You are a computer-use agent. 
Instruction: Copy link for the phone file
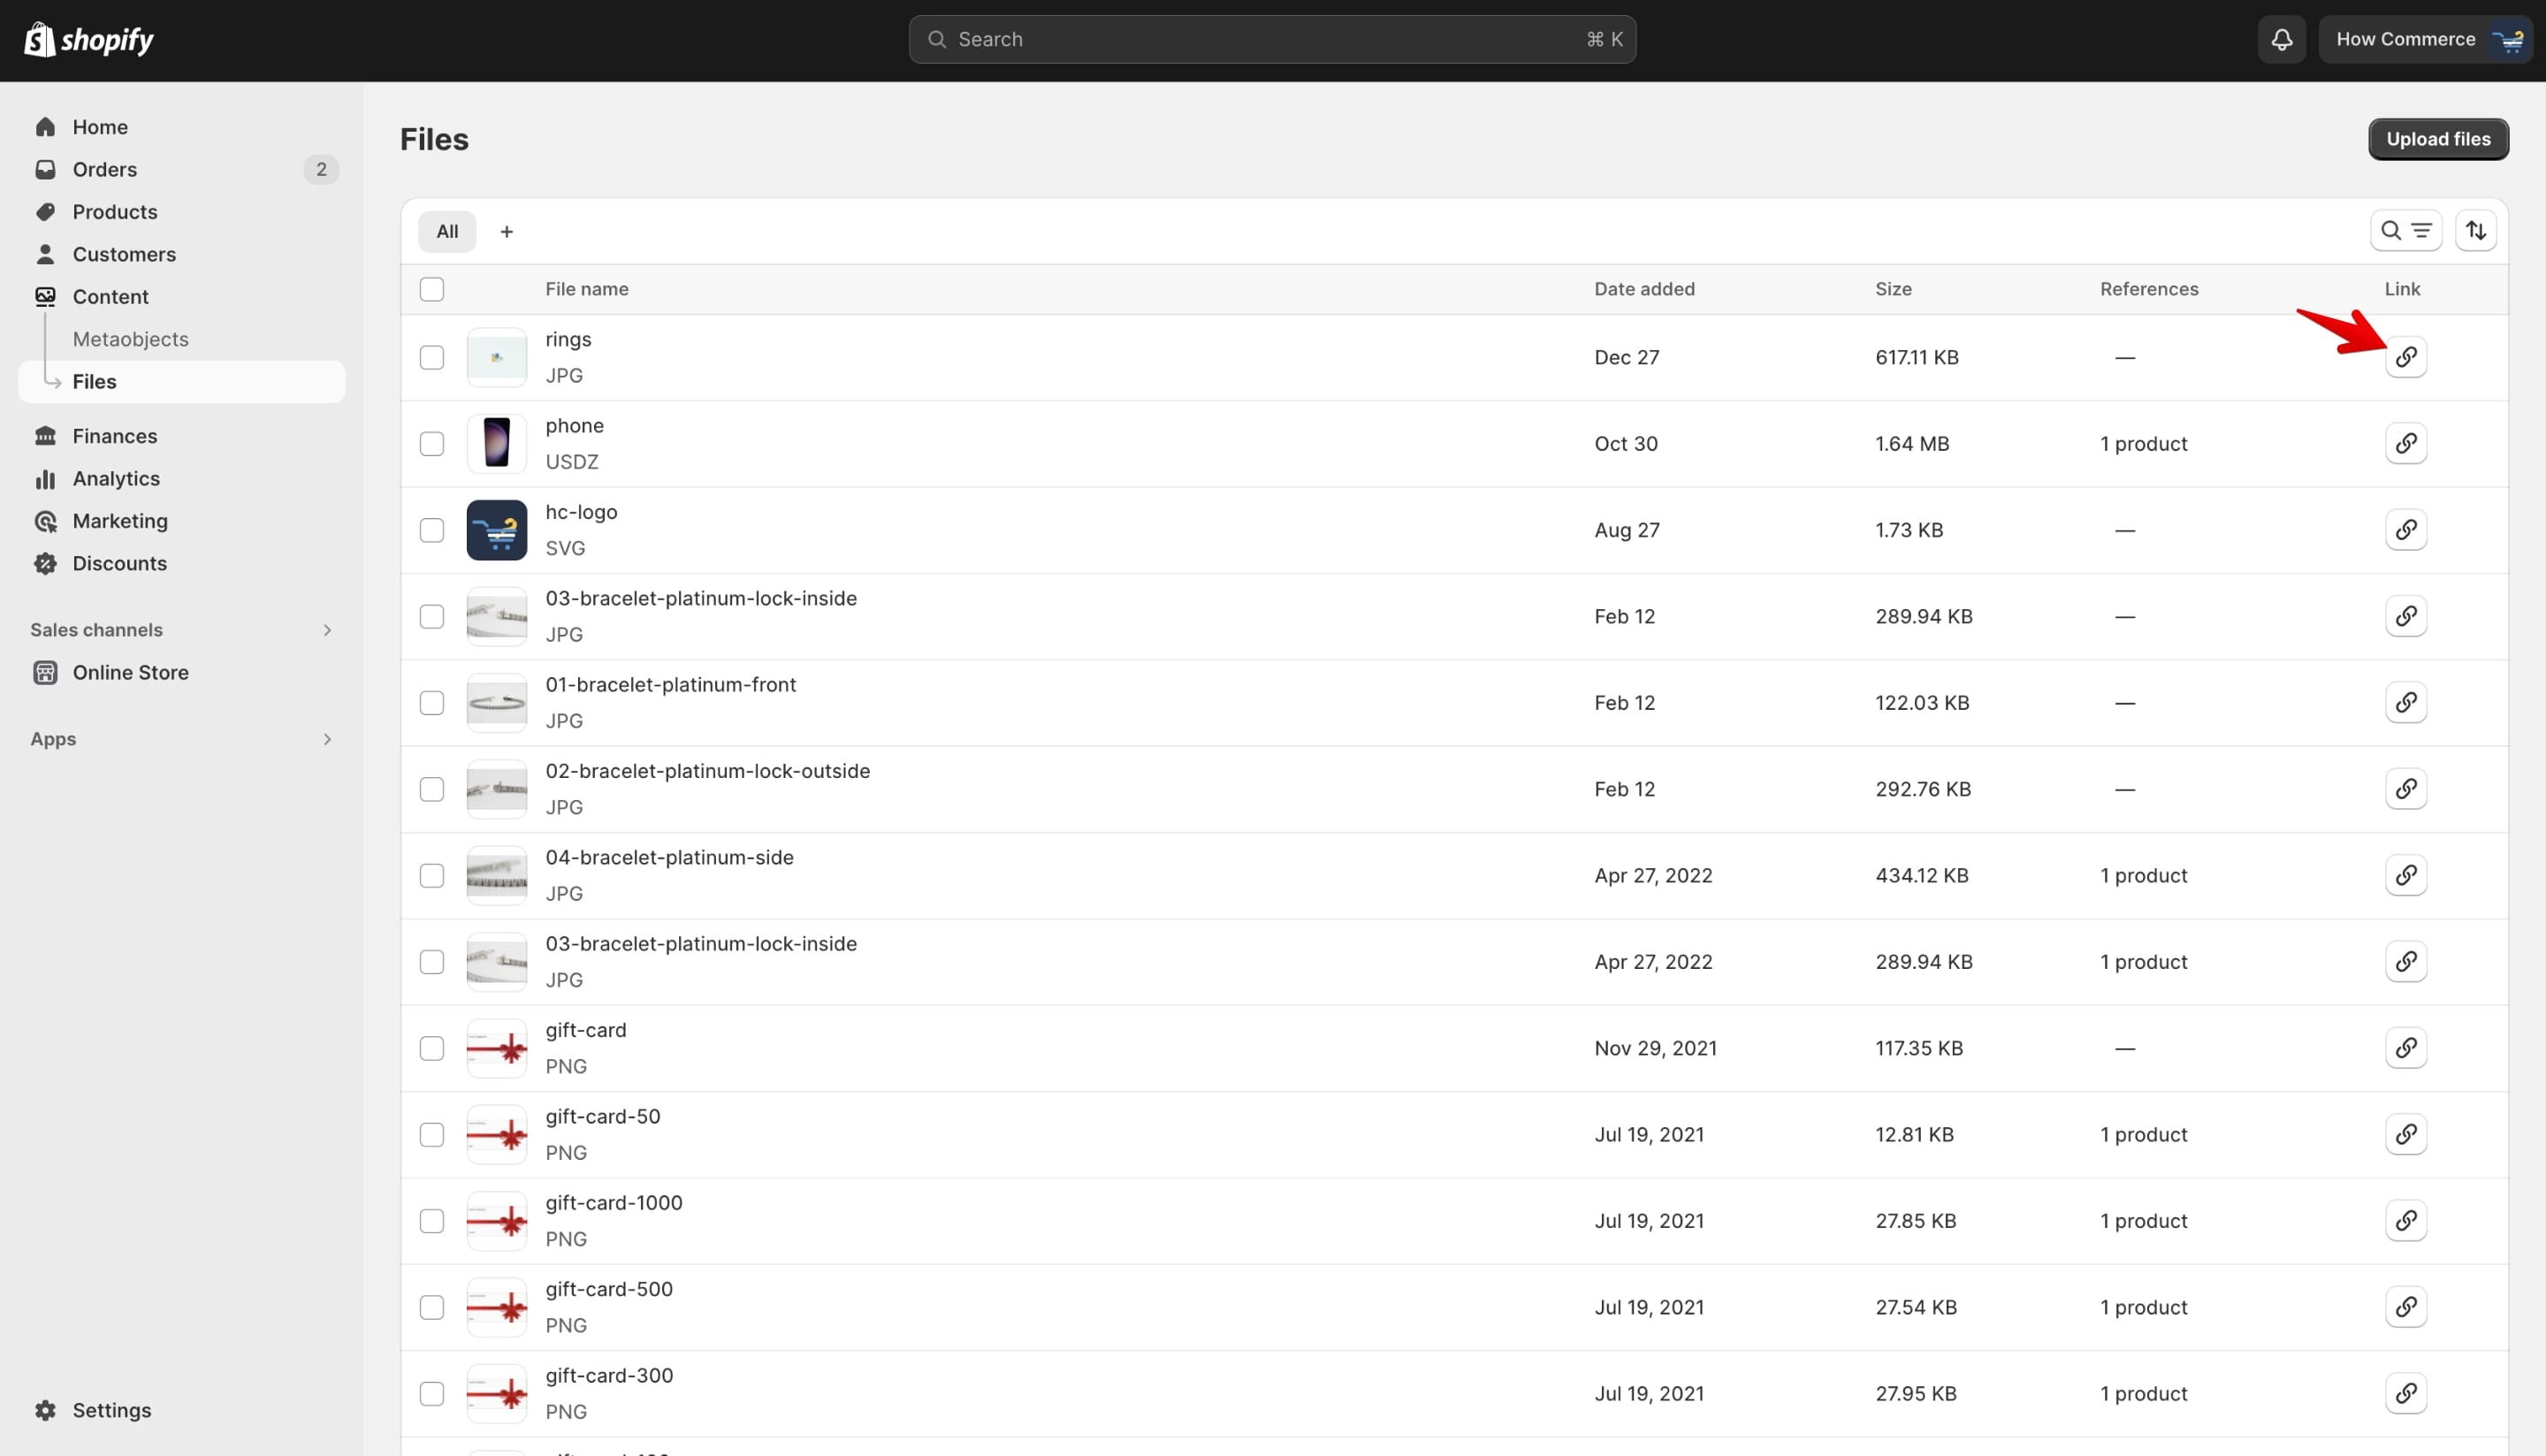(2405, 443)
